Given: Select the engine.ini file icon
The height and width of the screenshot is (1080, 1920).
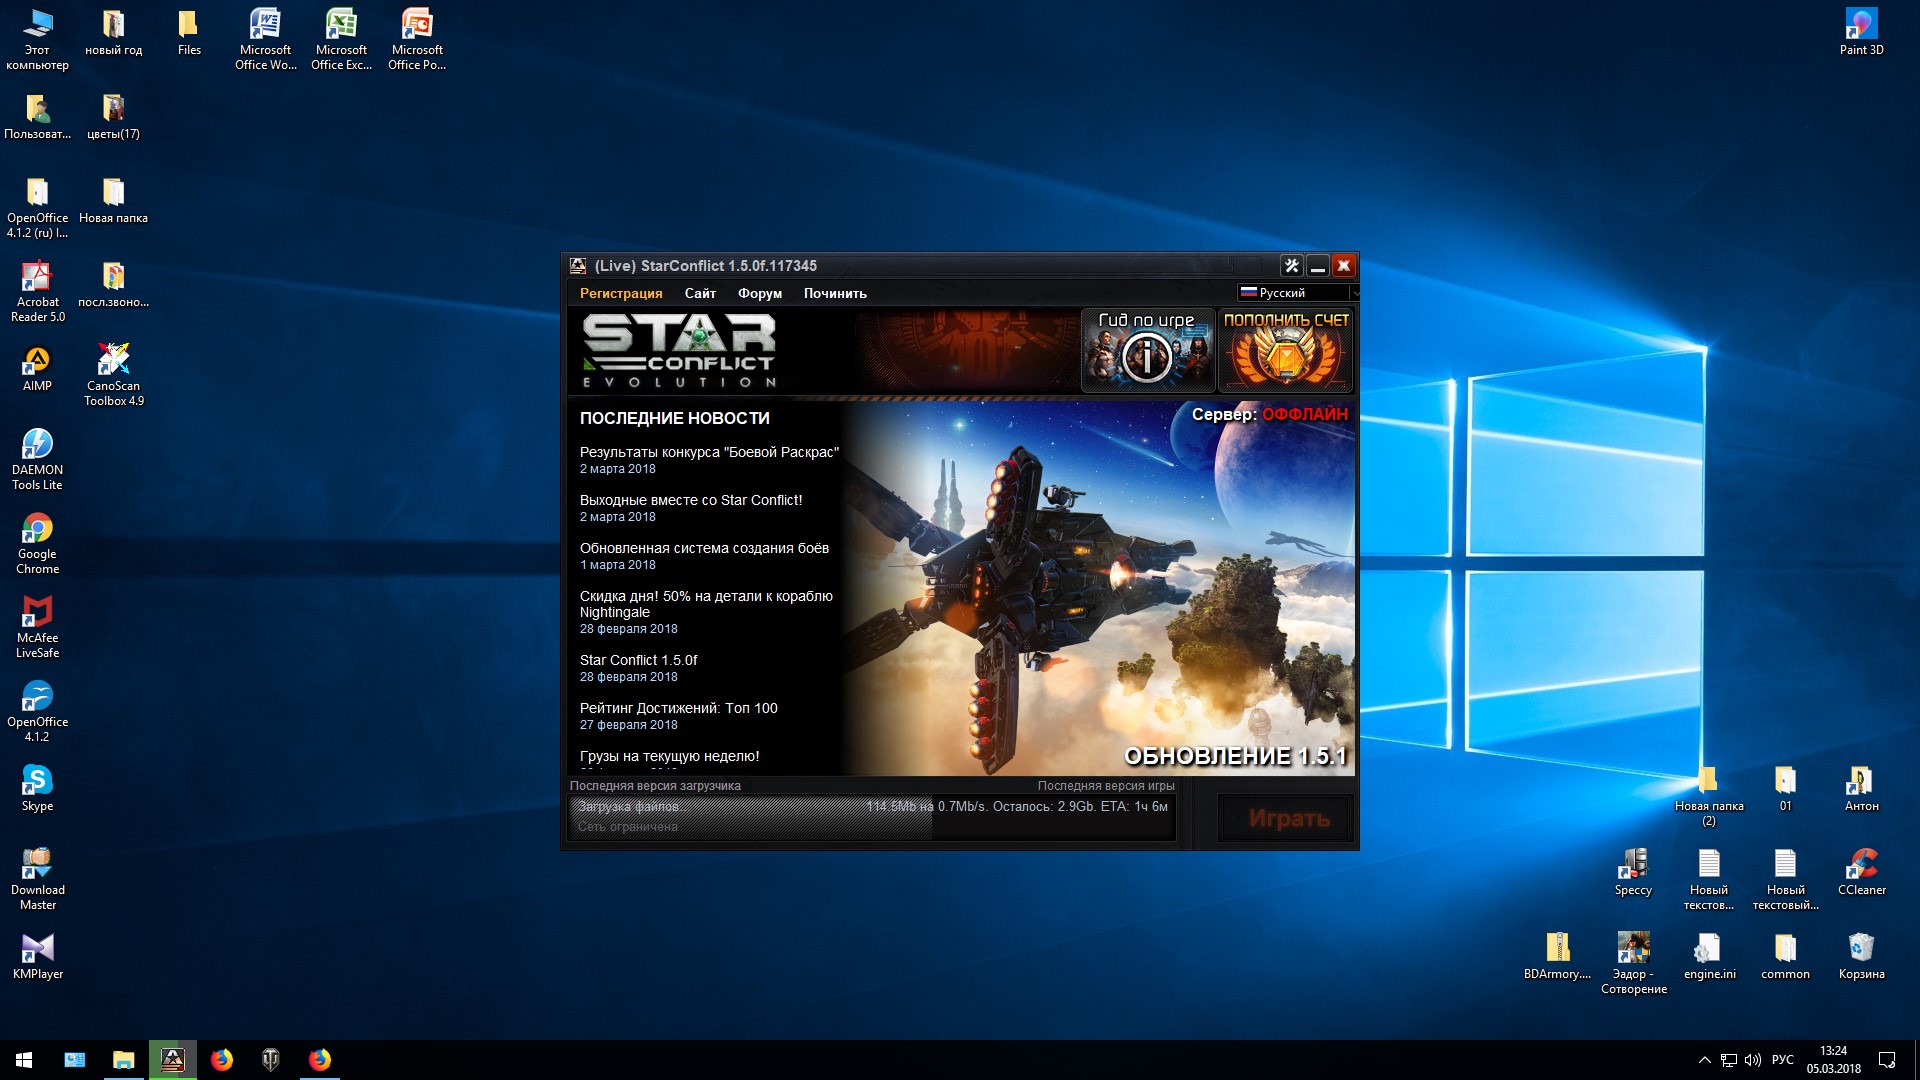Looking at the screenshot, I should pyautogui.click(x=1709, y=957).
